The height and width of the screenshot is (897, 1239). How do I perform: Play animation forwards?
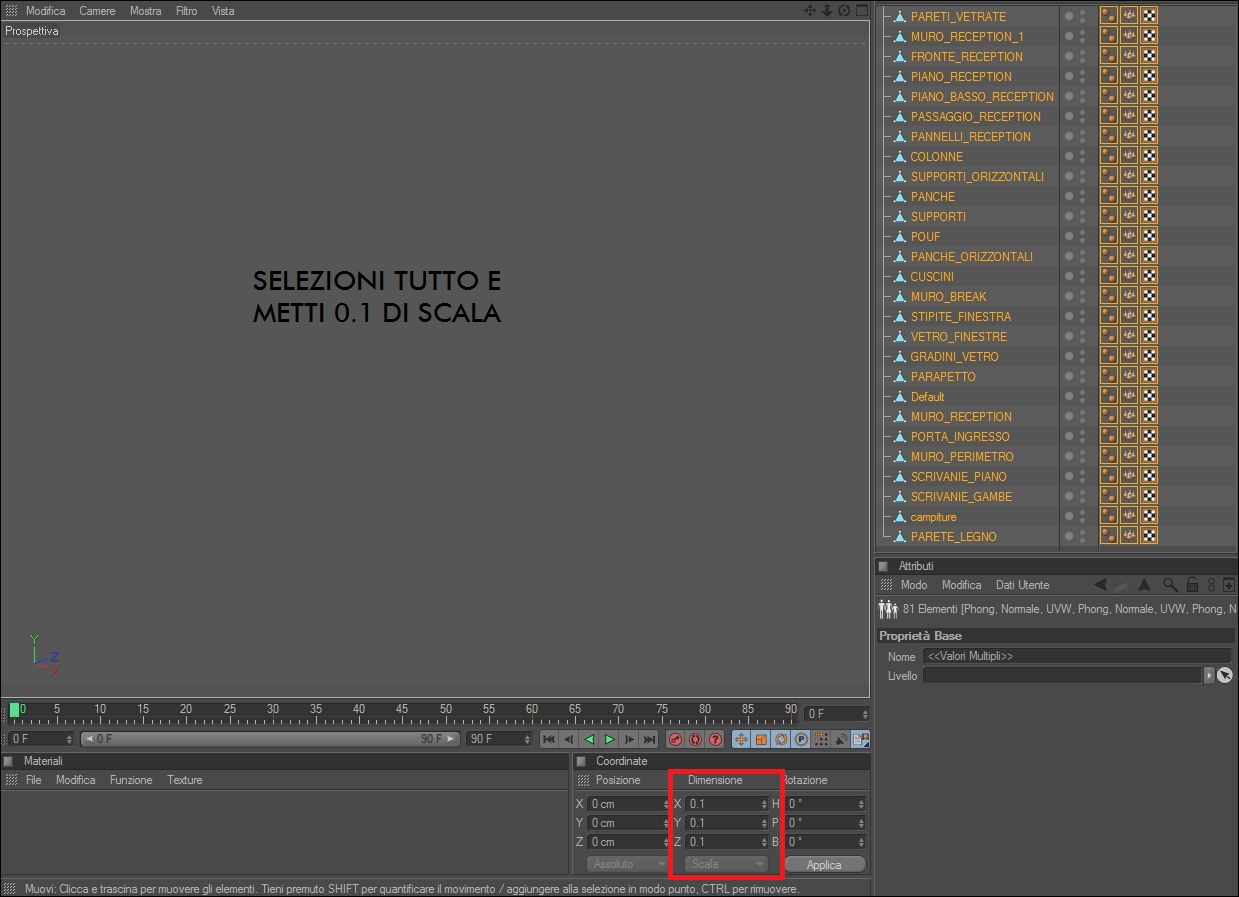tap(609, 739)
